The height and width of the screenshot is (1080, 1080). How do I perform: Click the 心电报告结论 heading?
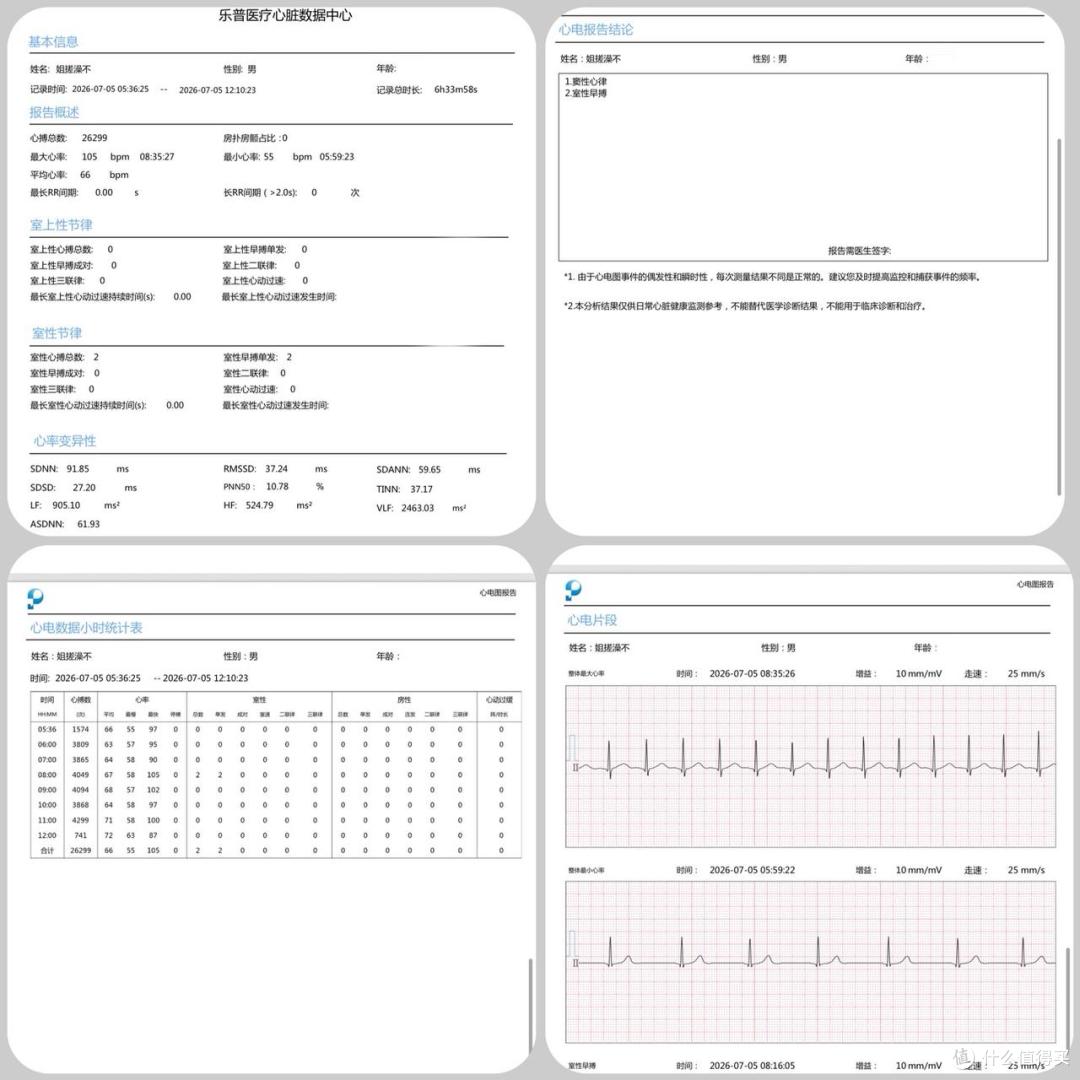point(596,30)
